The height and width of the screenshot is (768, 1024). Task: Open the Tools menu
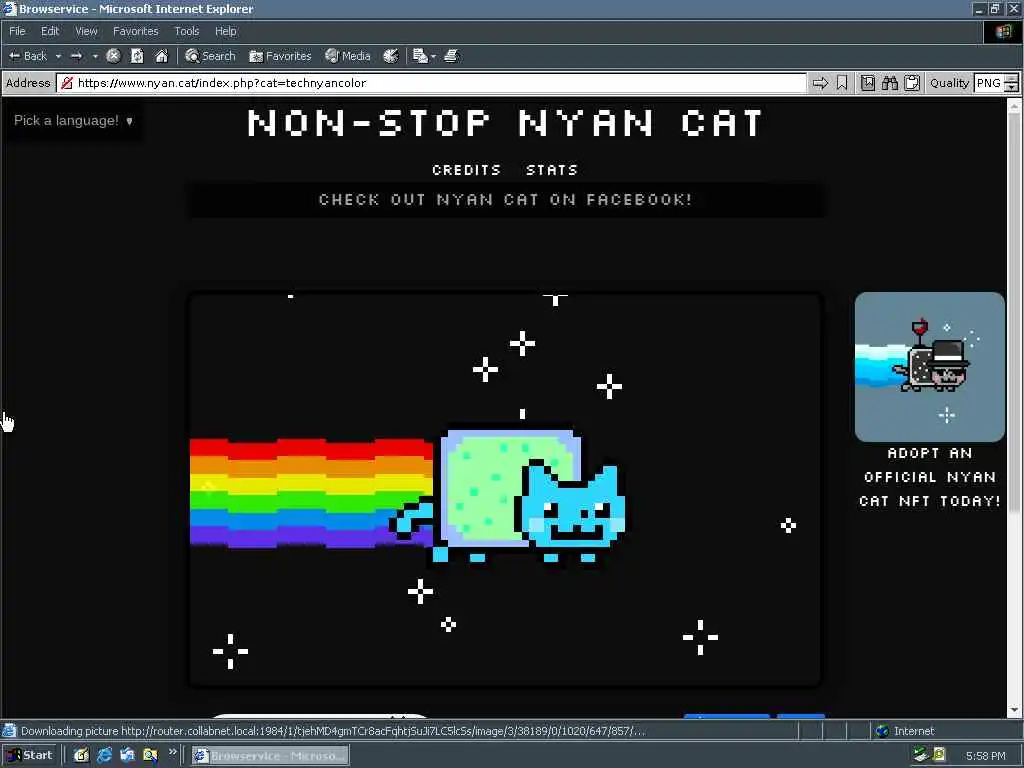point(186,31)
